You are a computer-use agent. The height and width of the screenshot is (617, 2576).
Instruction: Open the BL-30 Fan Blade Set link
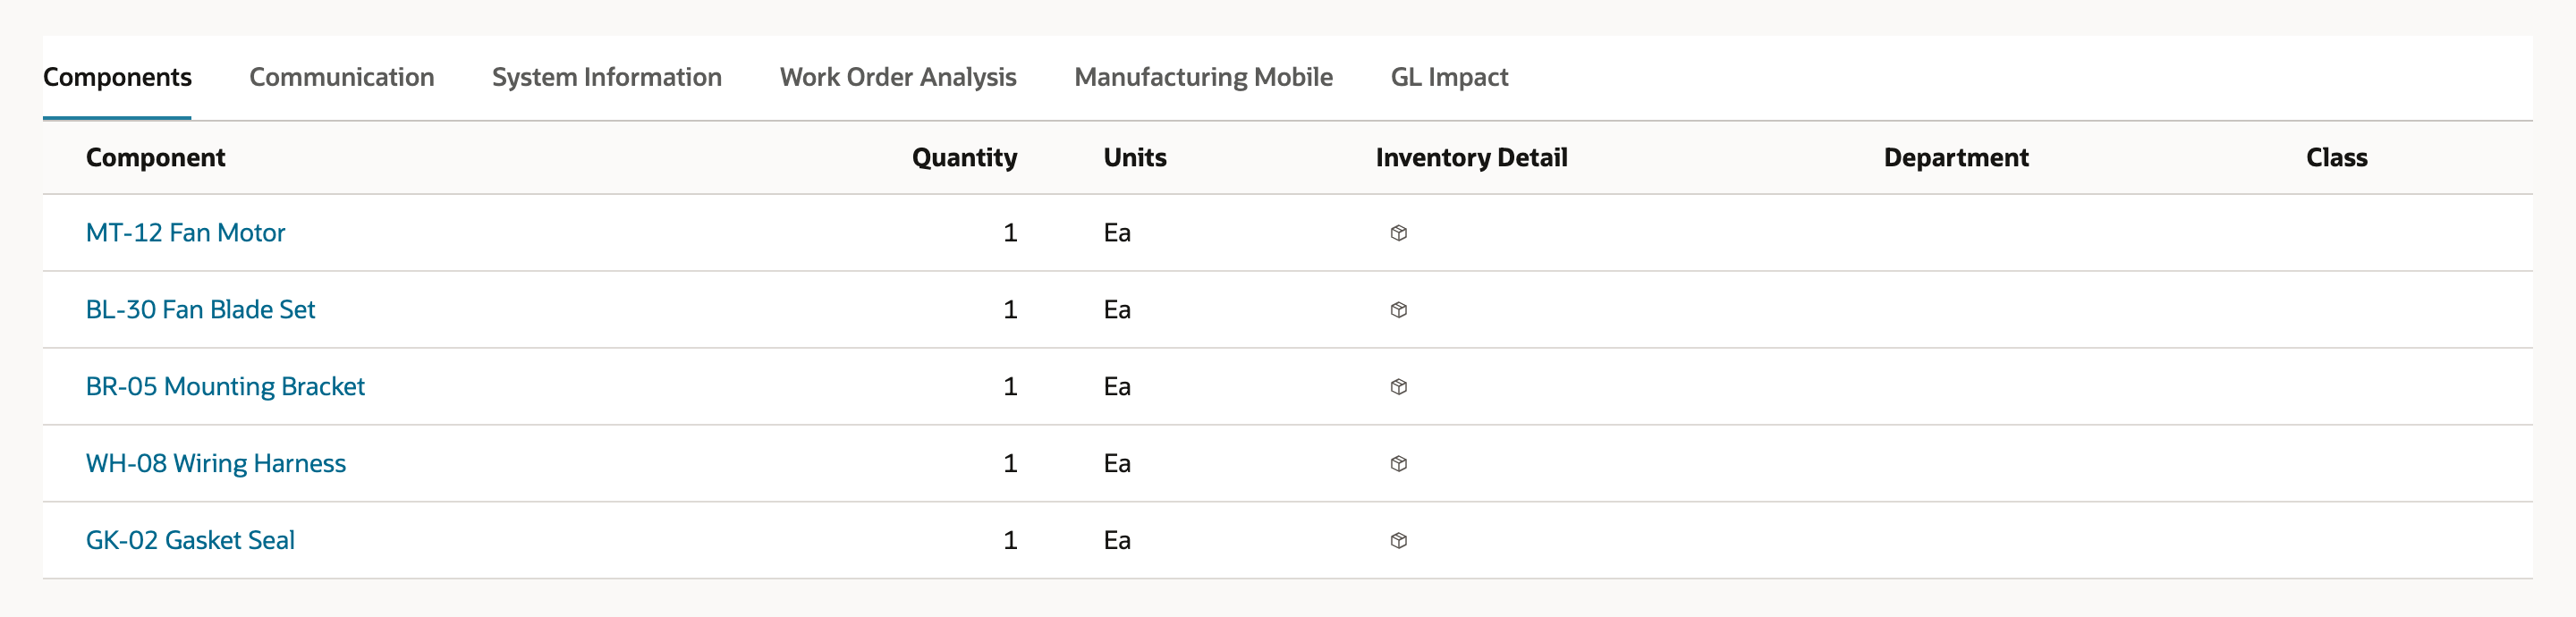(x=200, y=310)
